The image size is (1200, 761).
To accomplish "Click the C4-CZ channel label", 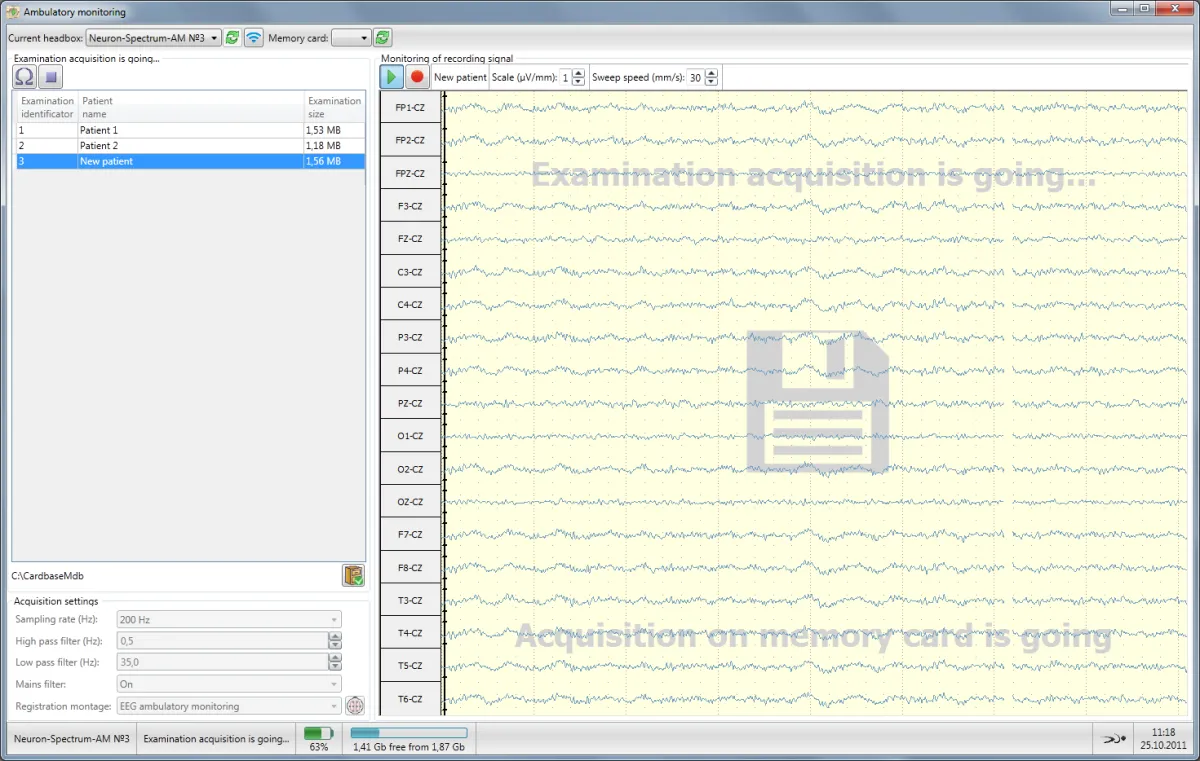I will pos(410,304).
